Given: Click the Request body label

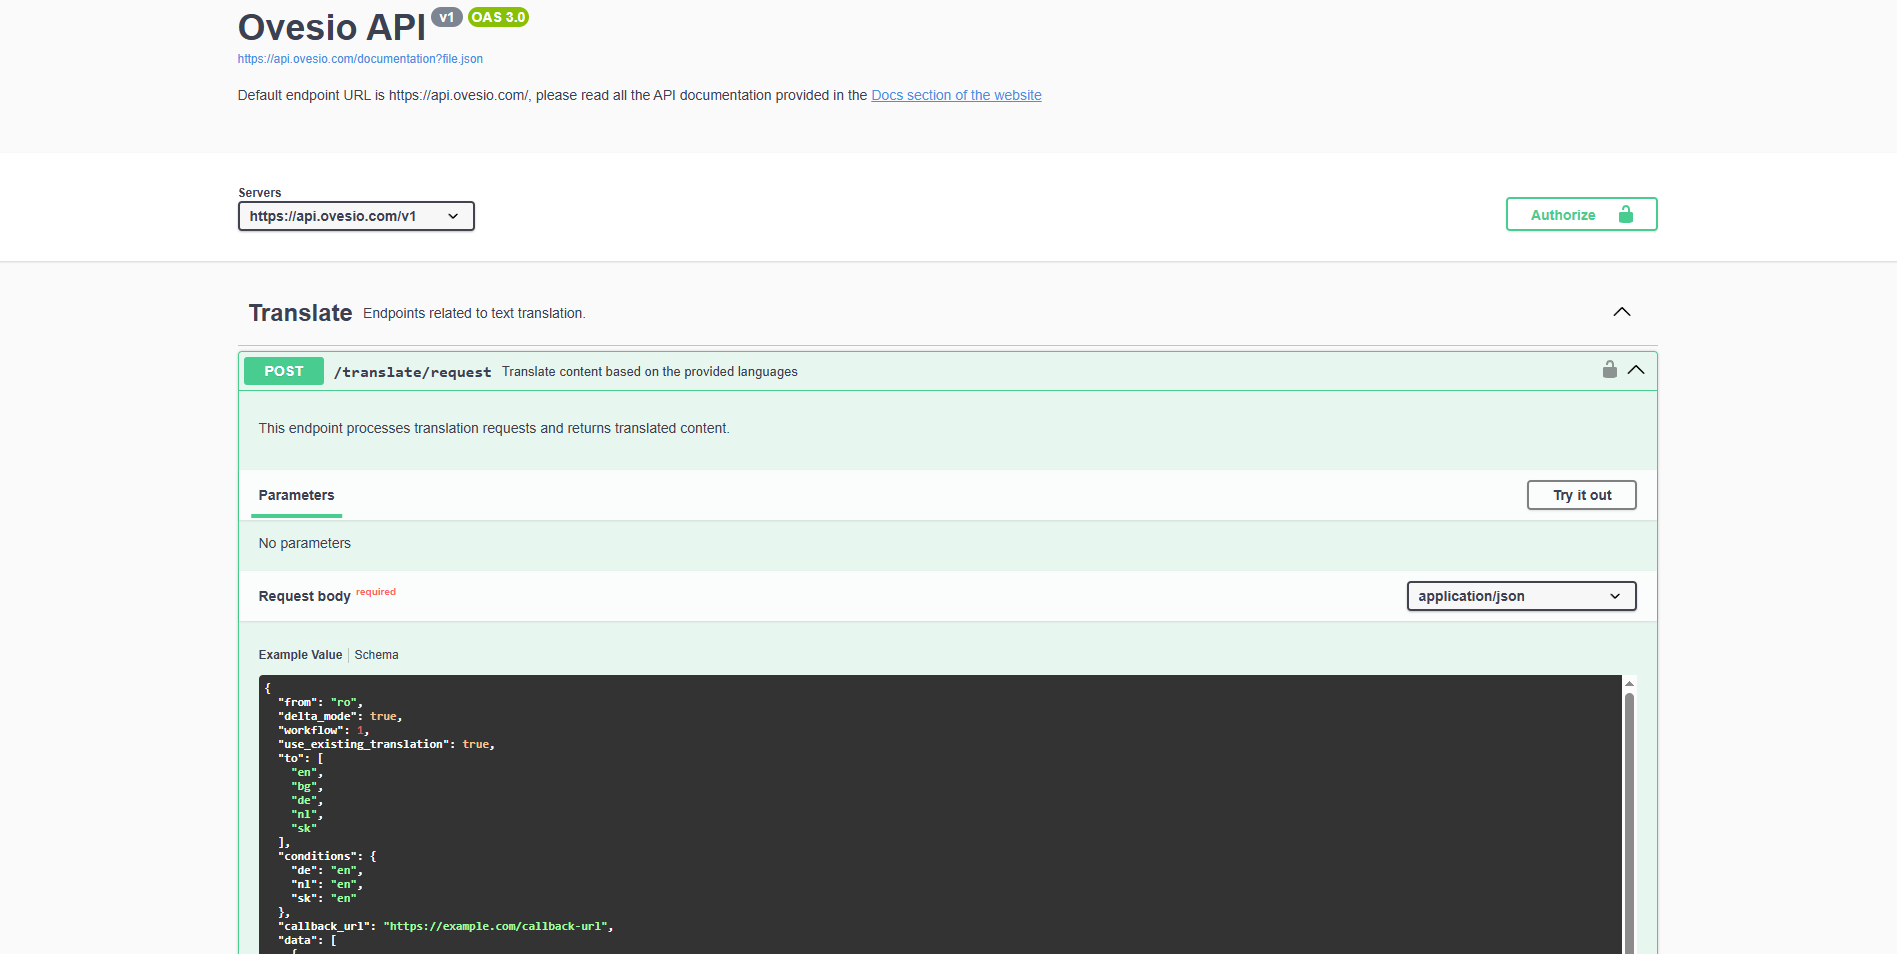Looking at the screenshot, I should [x=304, y=596].
